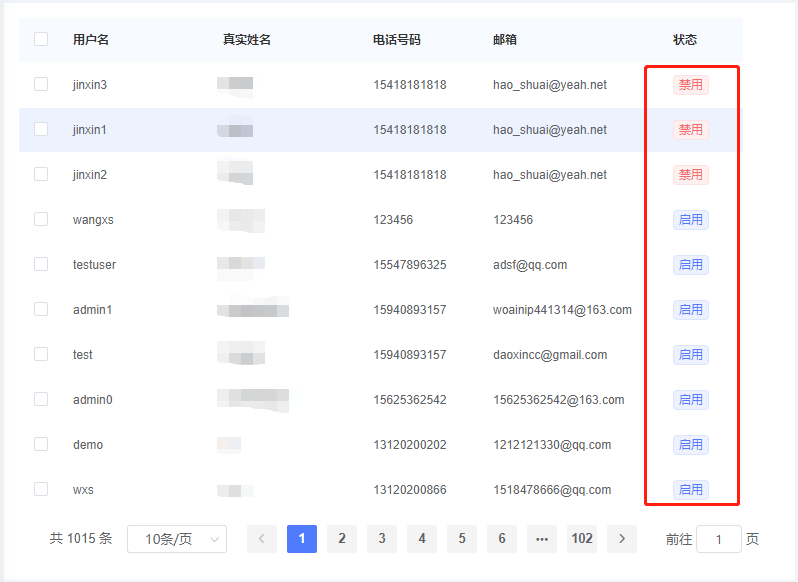Click the previous page arrow icon

(262, 539)
